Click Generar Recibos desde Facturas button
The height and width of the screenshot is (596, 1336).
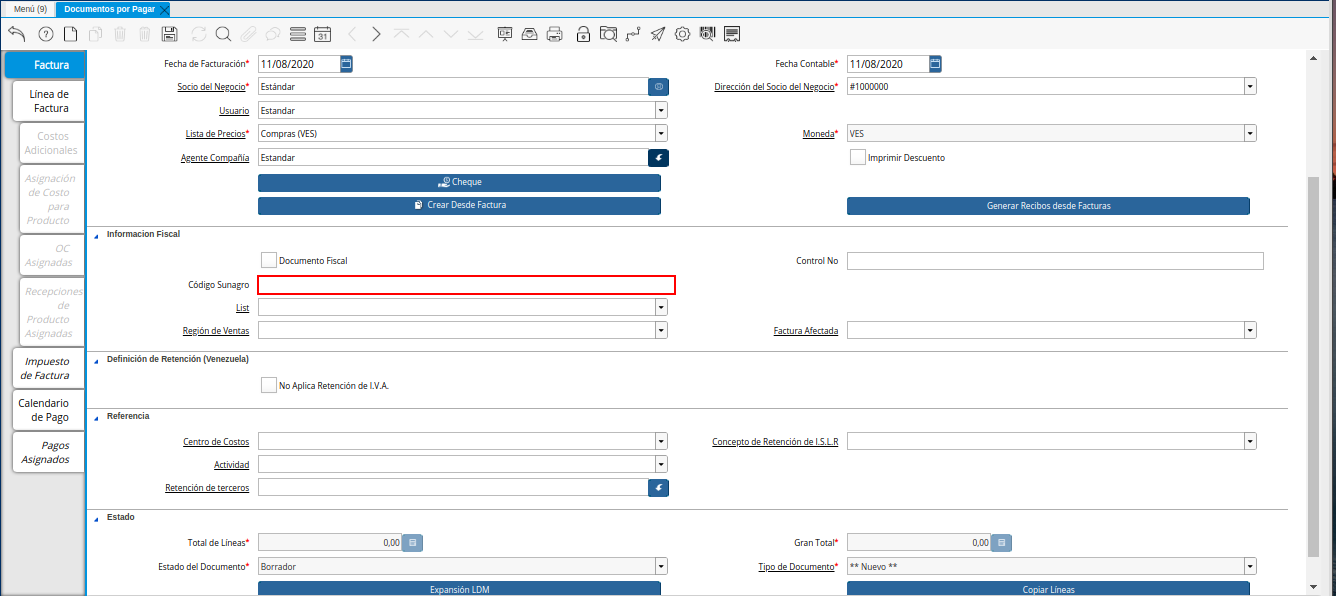tap(1048, 206)
